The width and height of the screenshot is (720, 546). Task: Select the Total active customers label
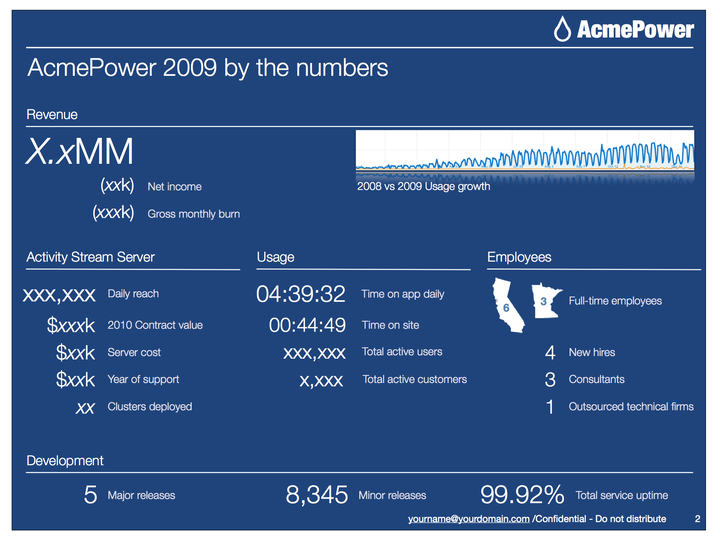[415, 379]
